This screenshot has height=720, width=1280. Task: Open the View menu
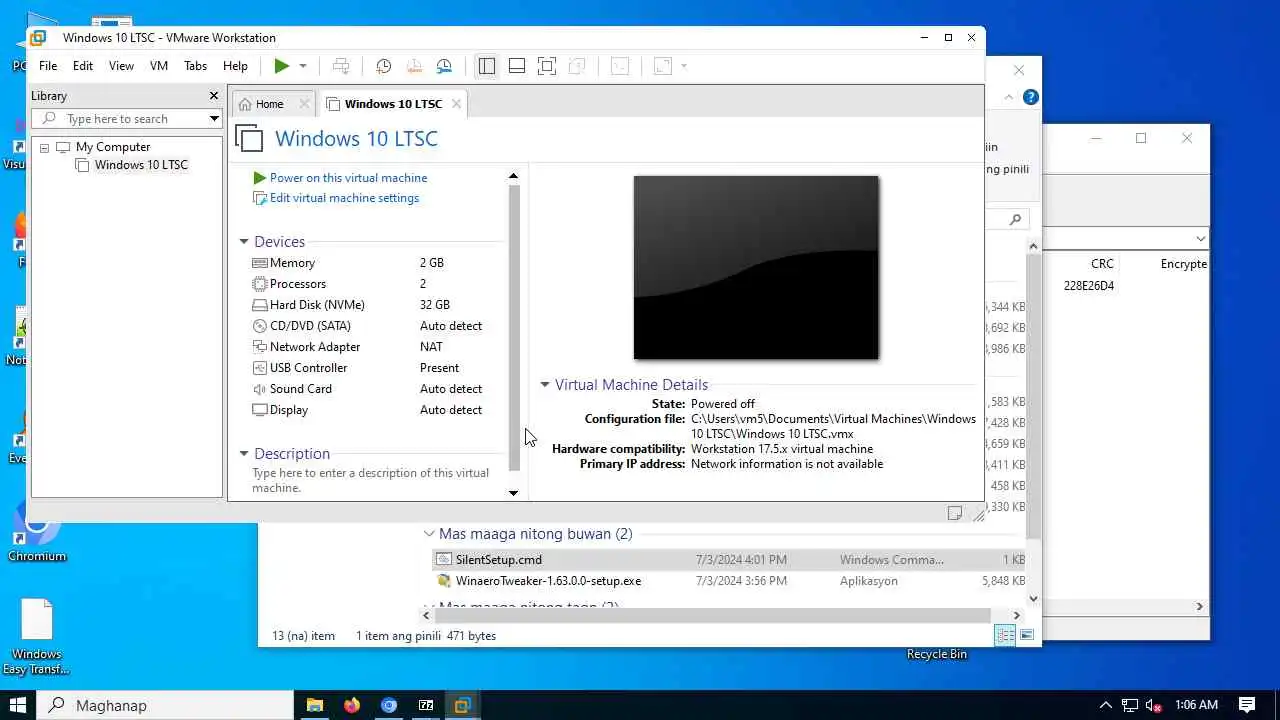click(x=121, y=66)
